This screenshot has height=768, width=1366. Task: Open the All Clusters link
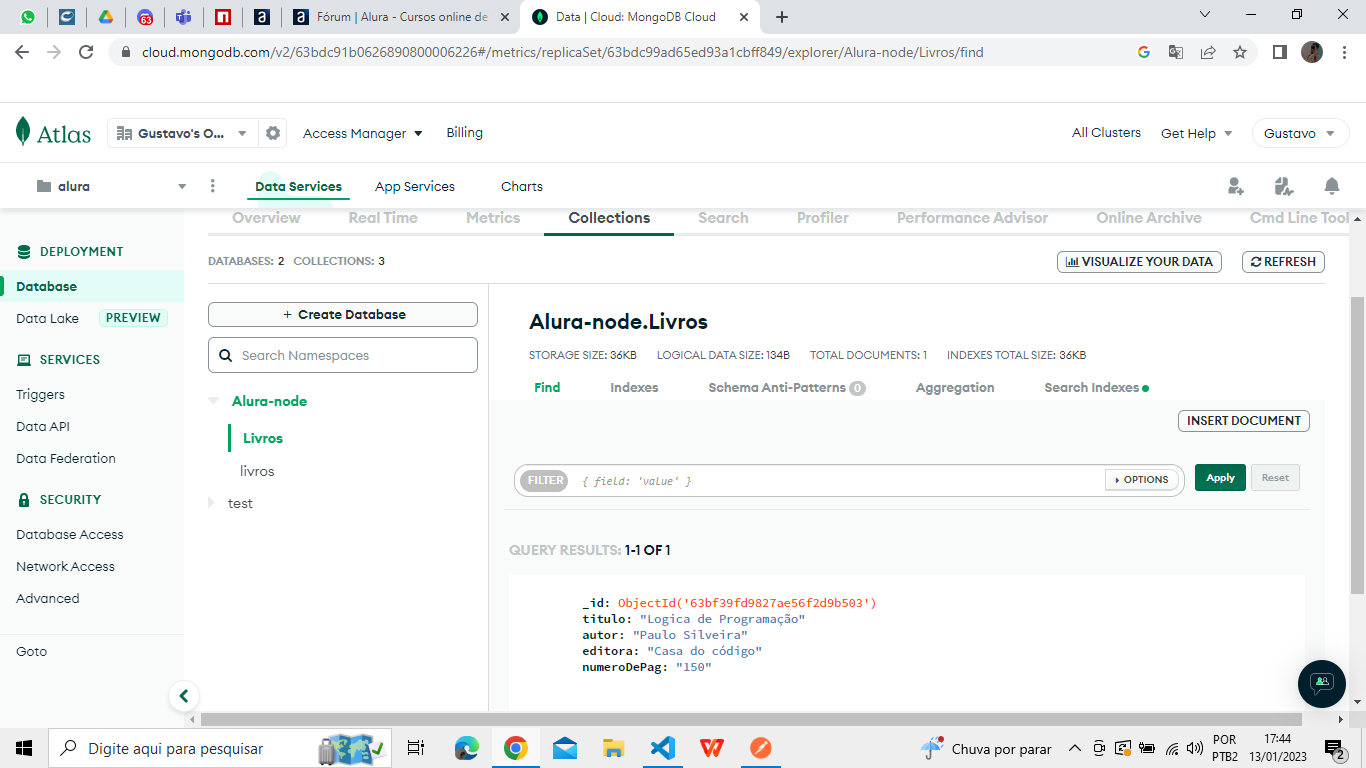[1106, 132]
